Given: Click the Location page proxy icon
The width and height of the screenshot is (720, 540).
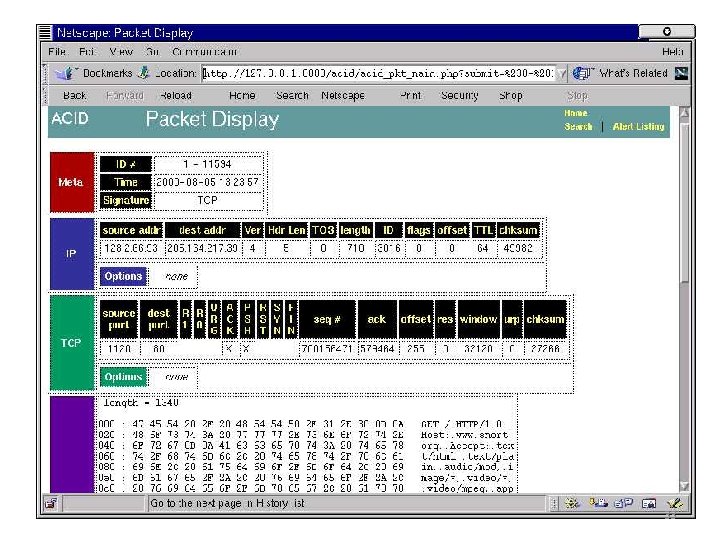Looking at the screenshot, I should (144, 73).
